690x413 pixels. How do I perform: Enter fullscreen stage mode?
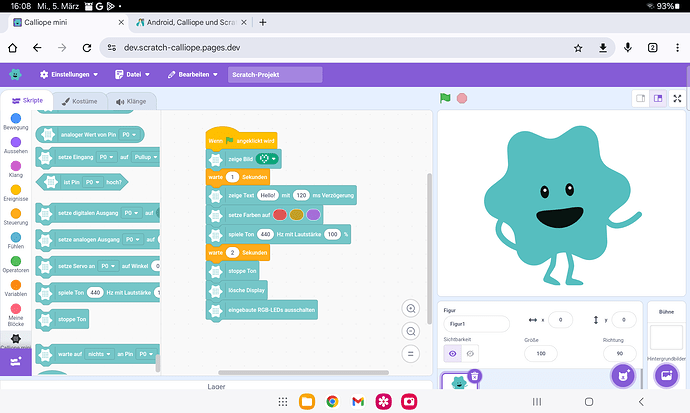[677, 99]
